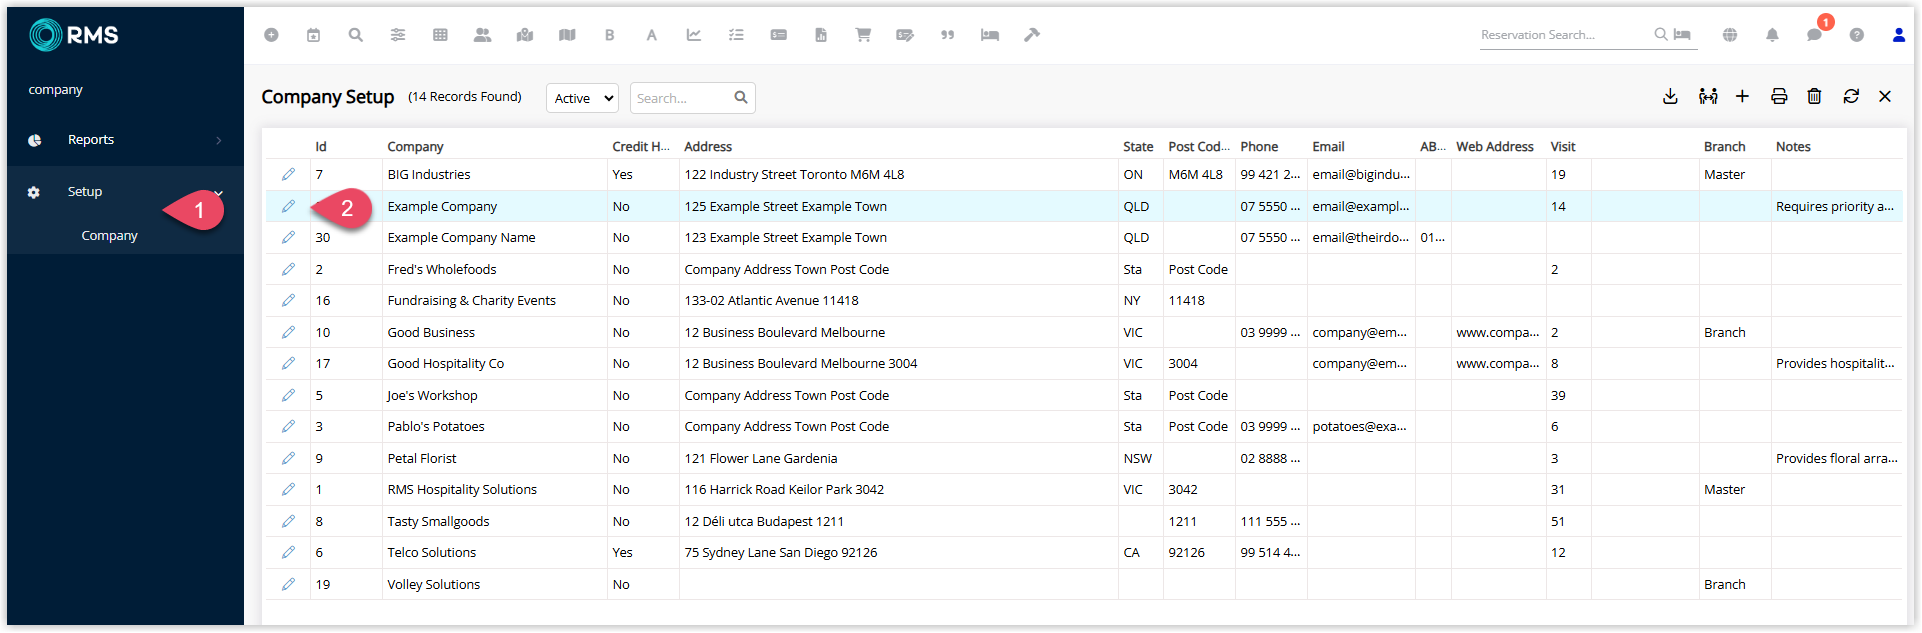Select RMS Hospitality Solutions row
The width and height of the screenshot is (1922, 633).
click(x=1084, y=490)
